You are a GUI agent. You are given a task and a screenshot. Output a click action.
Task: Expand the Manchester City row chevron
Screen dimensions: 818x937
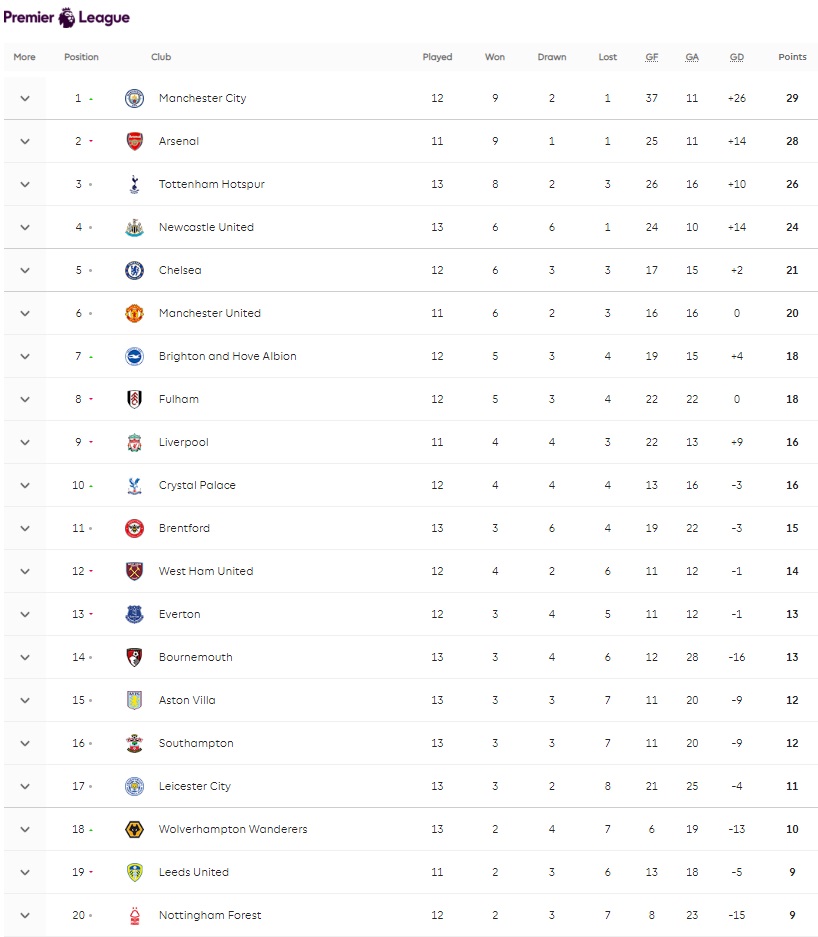[x=24, y=98]
